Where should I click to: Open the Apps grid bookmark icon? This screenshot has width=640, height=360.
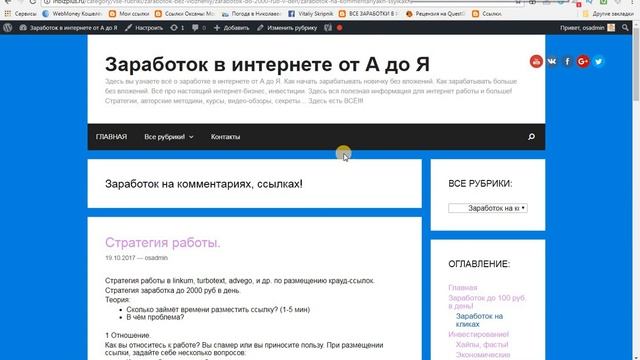pos(8,13)
